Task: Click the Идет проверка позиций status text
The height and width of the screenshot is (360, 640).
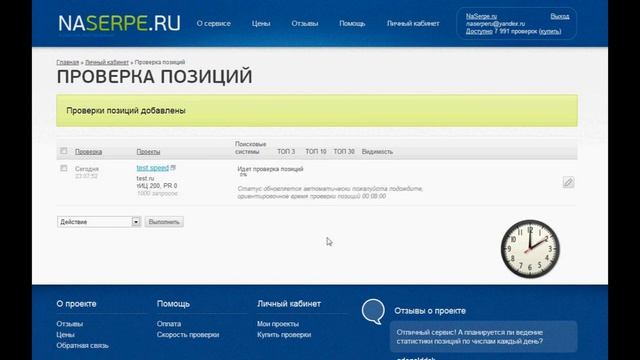Action: (x=270, y=169)
